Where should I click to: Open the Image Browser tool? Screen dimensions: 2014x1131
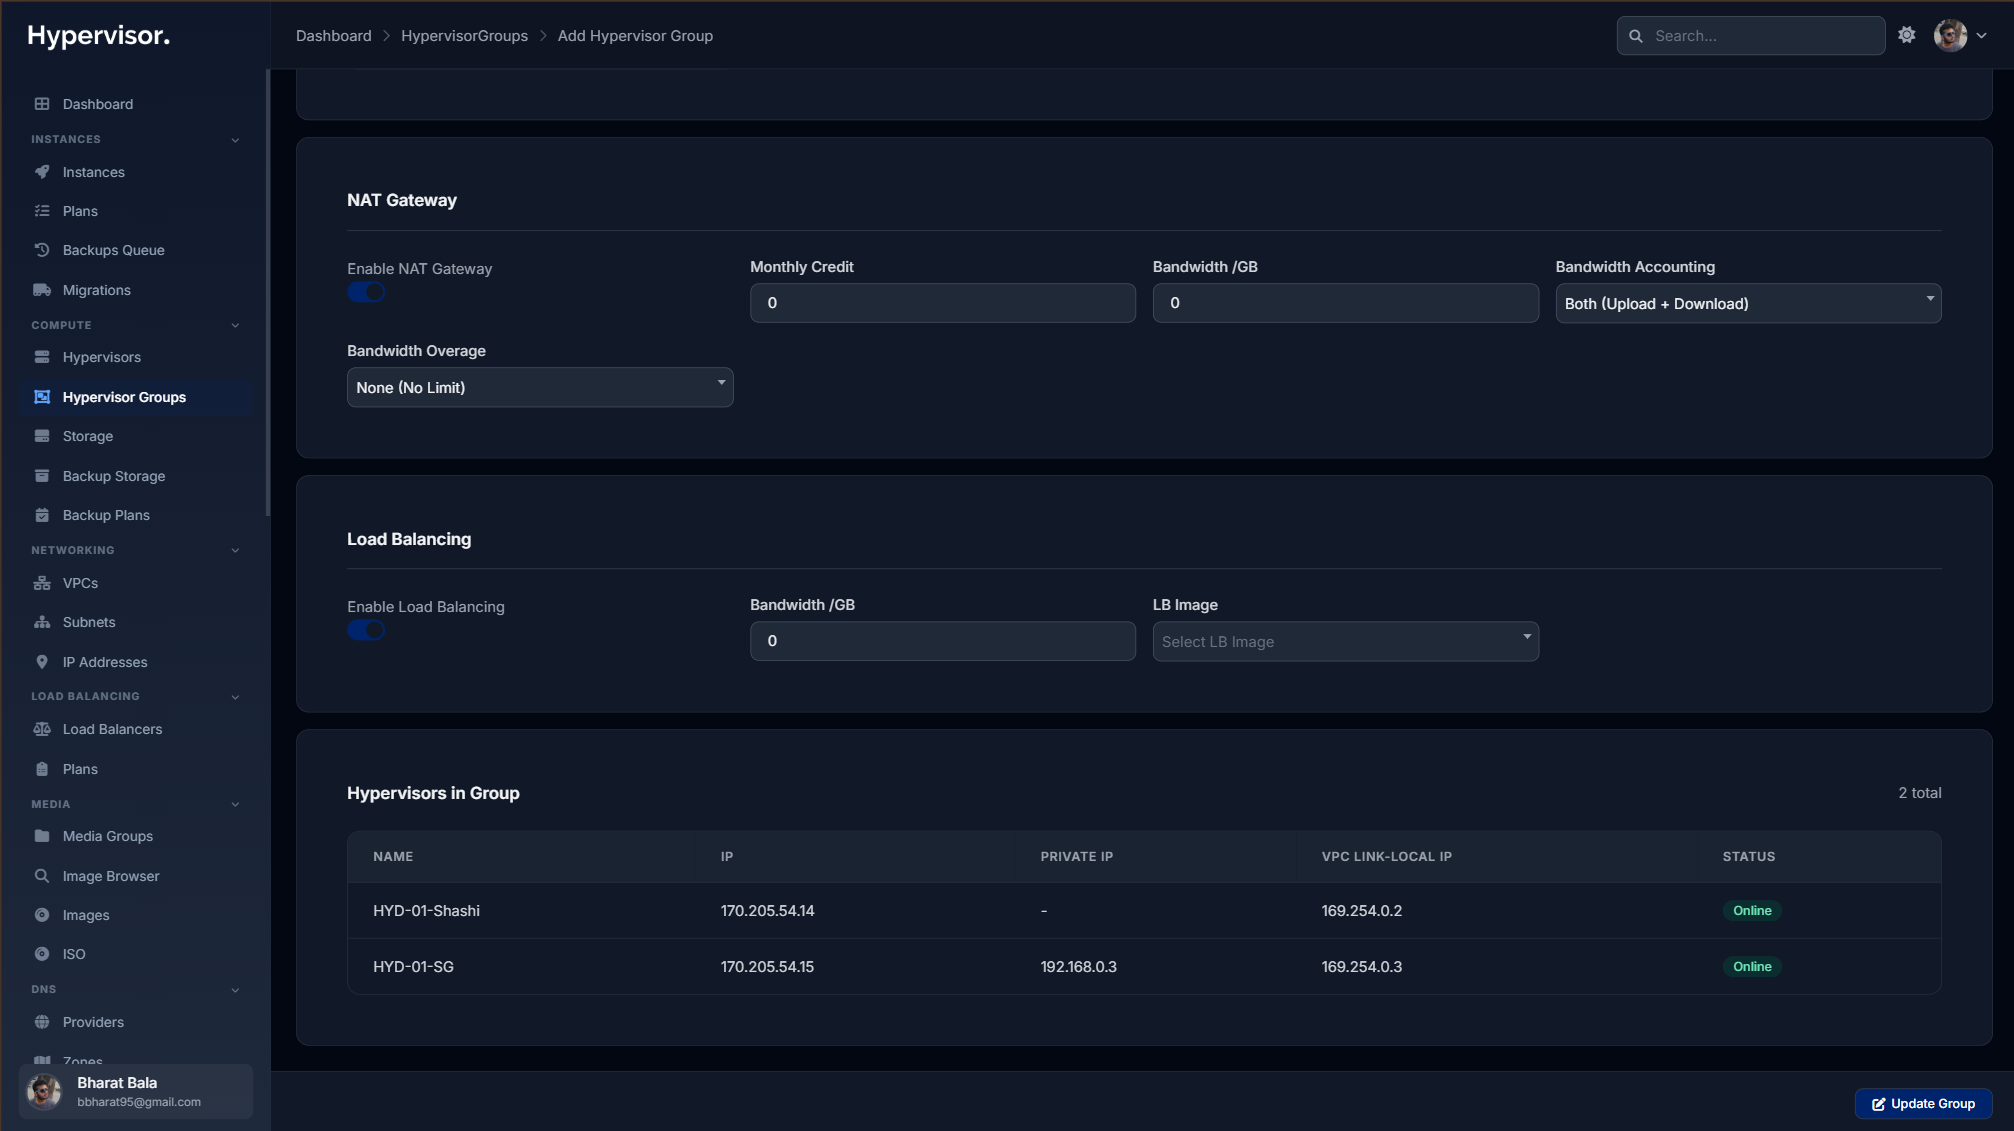point(110,876)
